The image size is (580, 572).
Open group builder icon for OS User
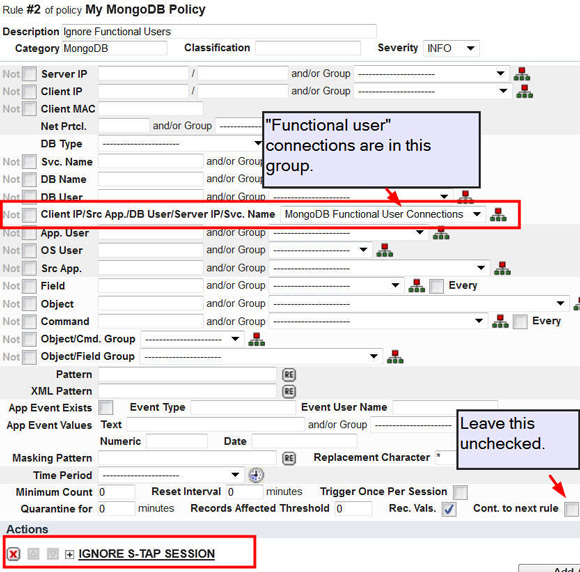tap(384, 250)
